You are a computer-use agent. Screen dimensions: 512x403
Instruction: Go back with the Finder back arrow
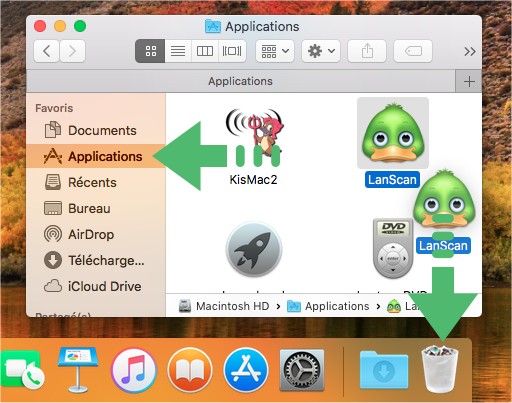point(47,51)
